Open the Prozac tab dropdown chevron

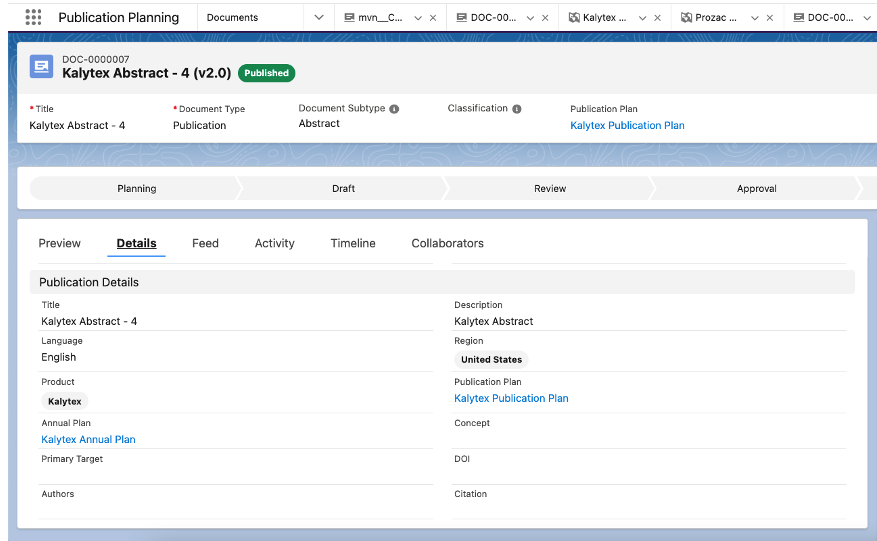click(x=754, y=18)
